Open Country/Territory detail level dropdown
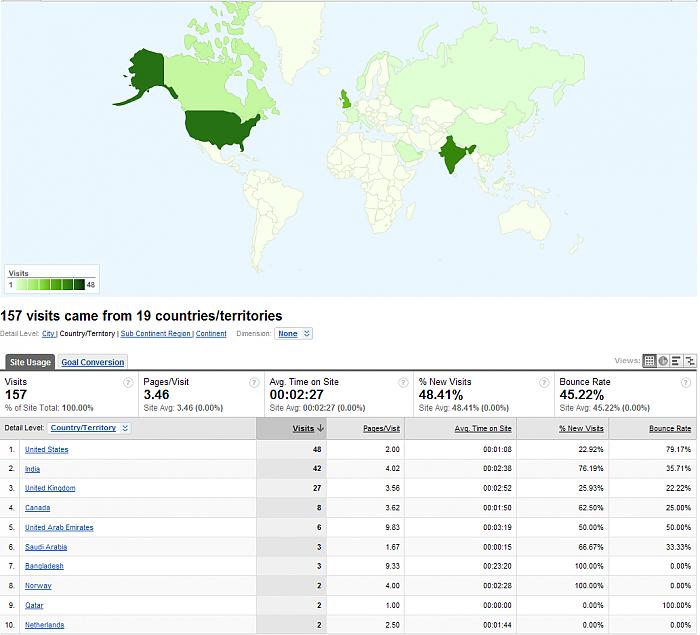This screenshot has width=700, height=635. click(x=89, y=428)
